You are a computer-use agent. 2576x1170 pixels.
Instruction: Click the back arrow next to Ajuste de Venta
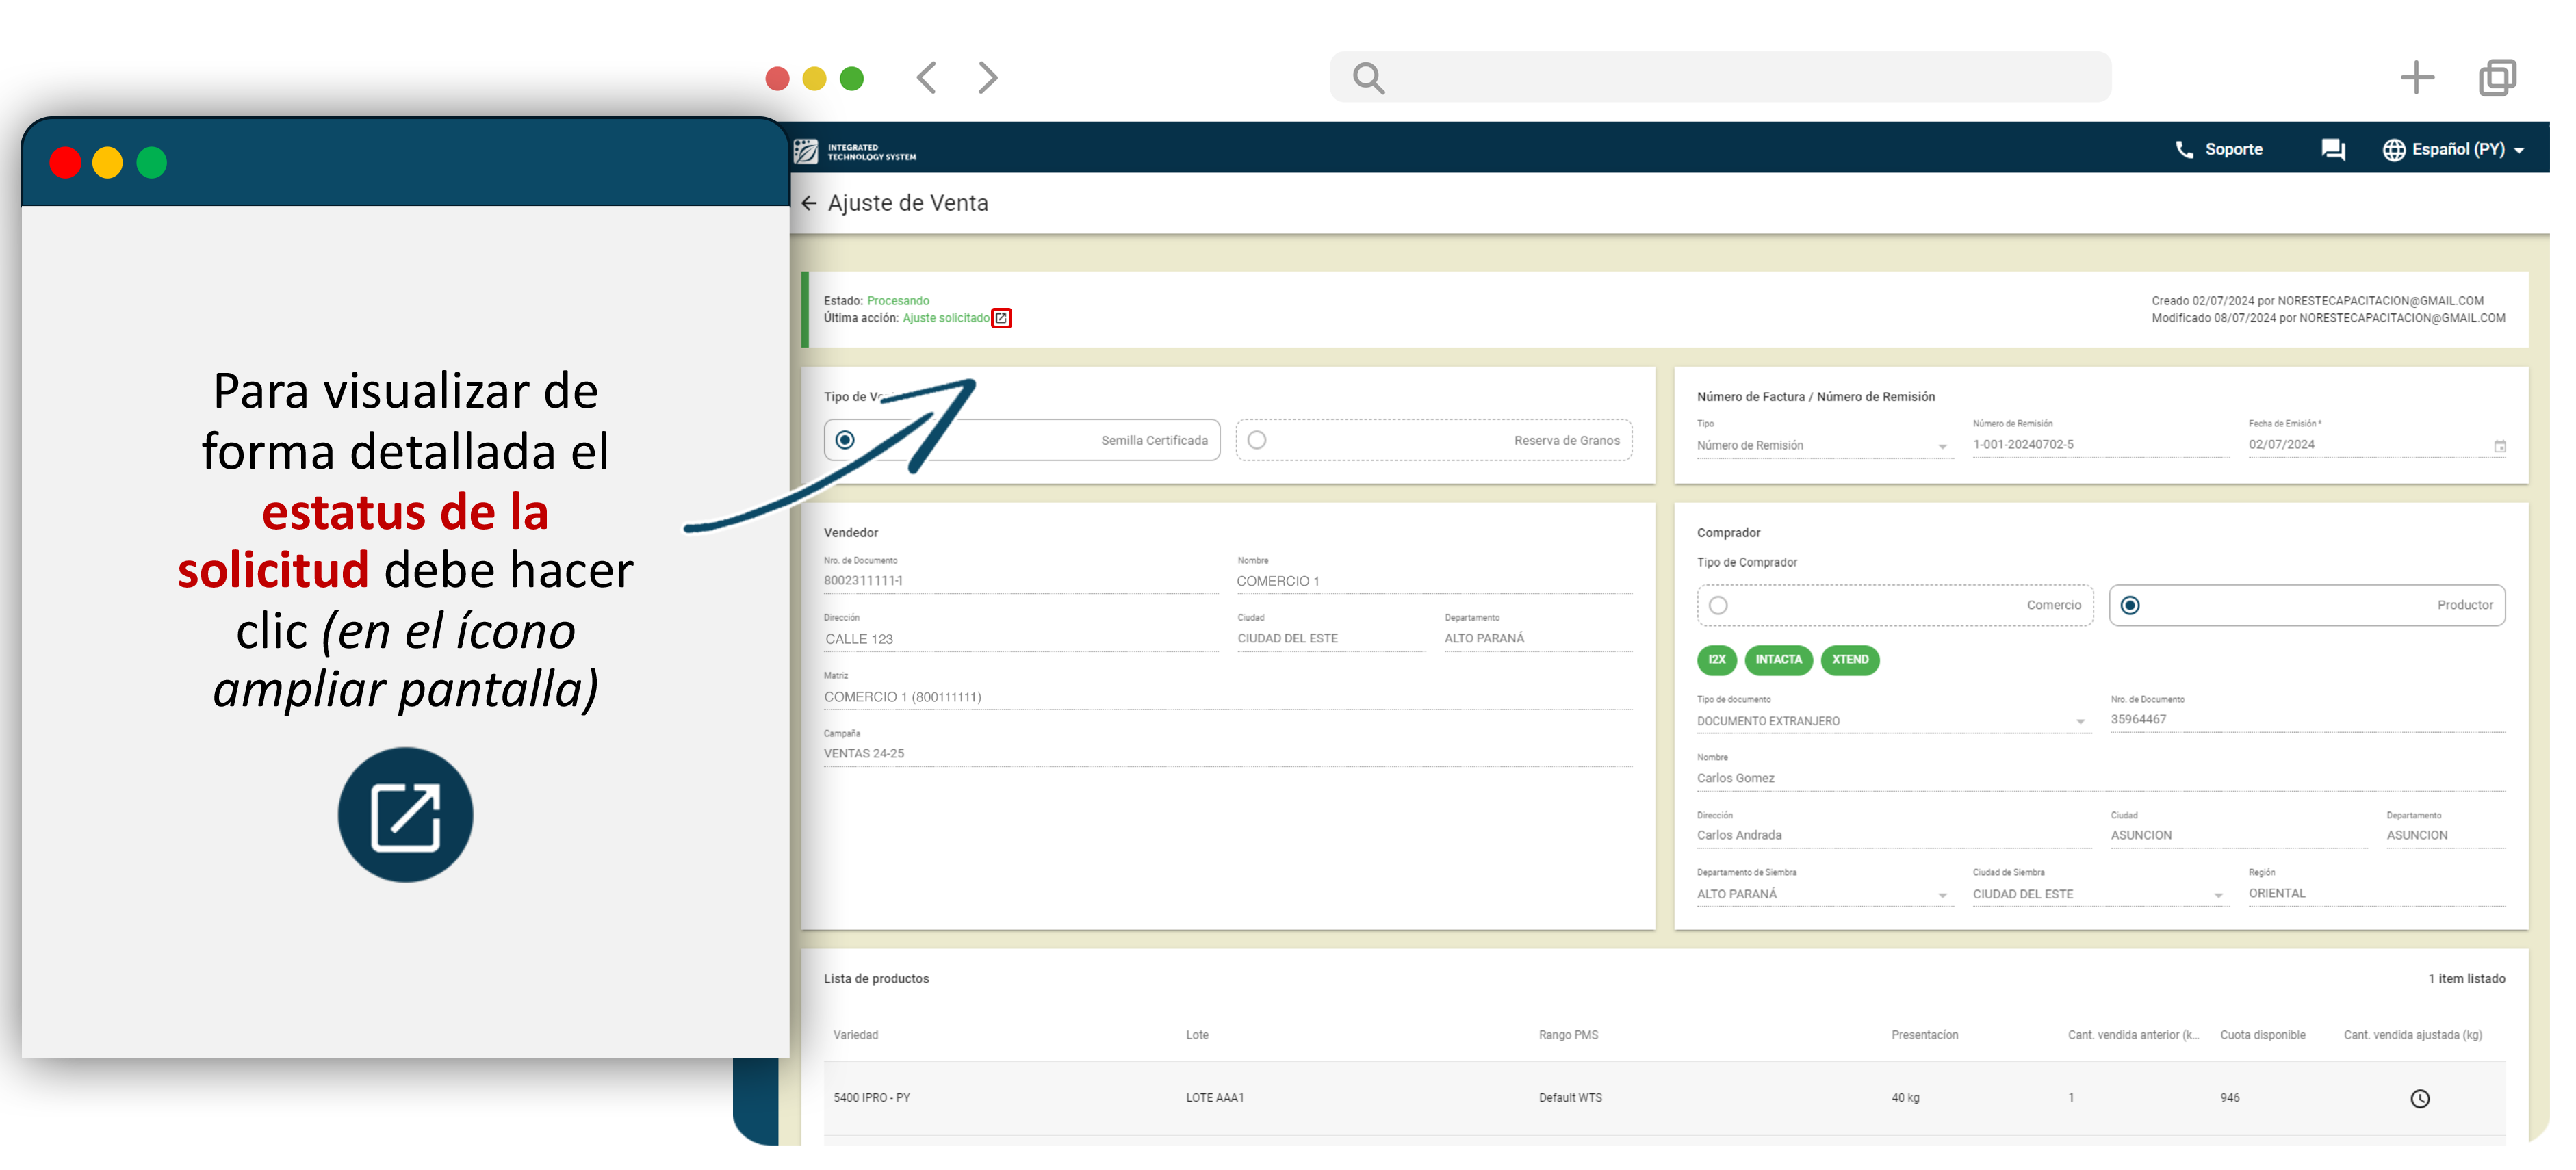pos(809,203)
